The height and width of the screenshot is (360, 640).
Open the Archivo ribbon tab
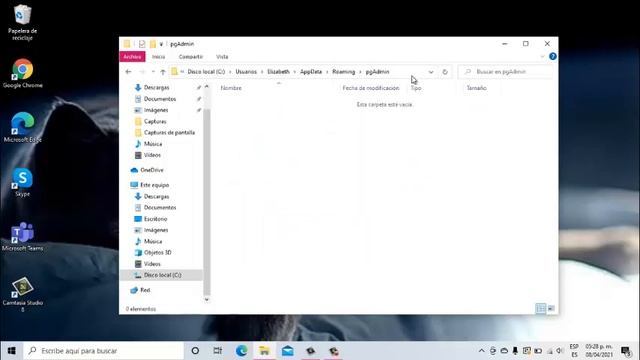pos(132,57)
